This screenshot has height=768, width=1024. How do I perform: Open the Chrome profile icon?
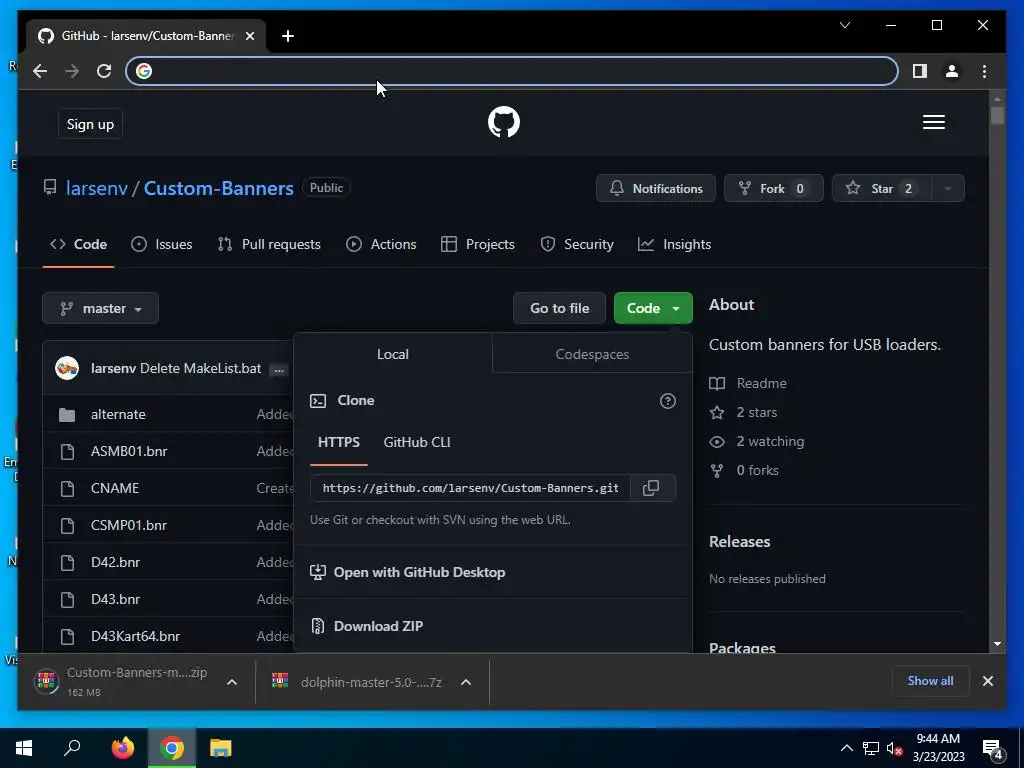point(952,71)
